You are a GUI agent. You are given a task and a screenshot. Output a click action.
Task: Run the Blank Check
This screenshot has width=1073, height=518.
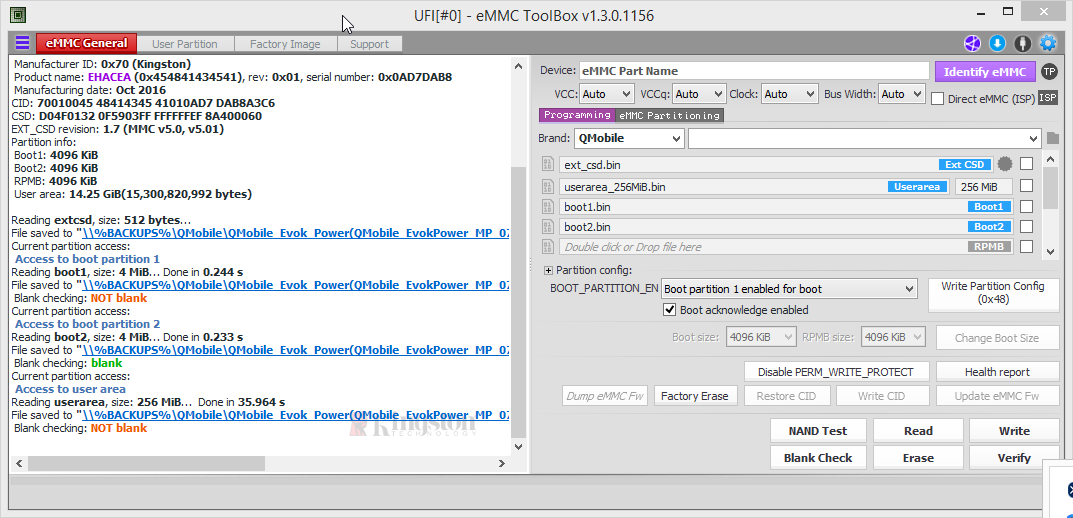pyautogui.click(x=818, y=458)
